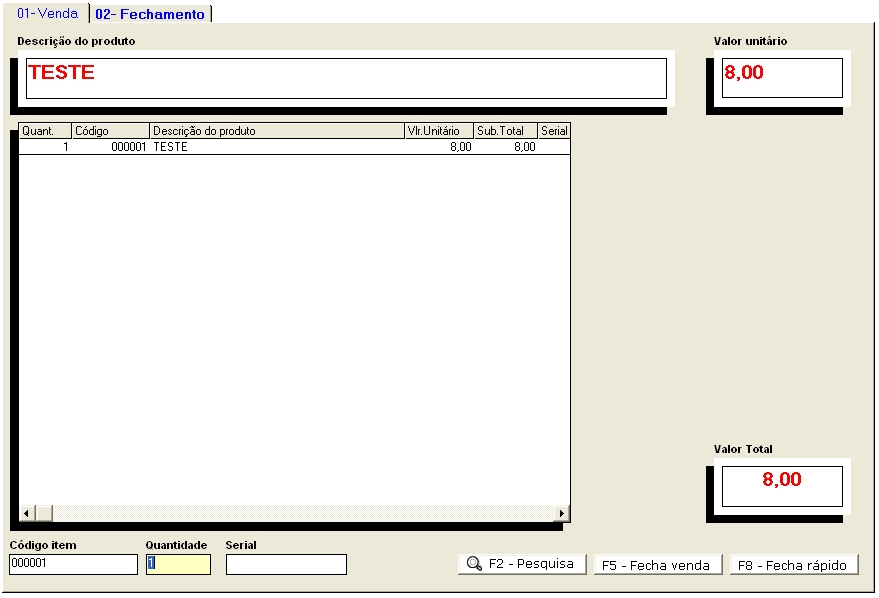This screenshot has height=598, width=879.
Task: Click the Vlr.Unitário column header
Action: (x=438, y=131)
